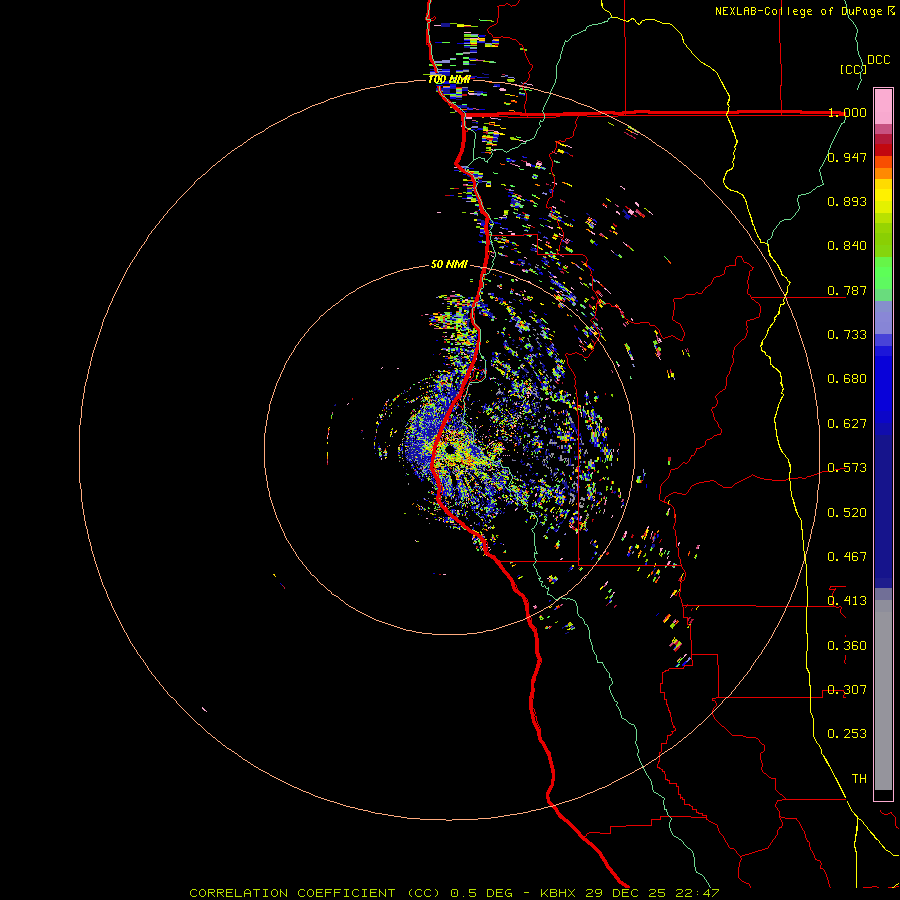
Task: Click the 0.787 legend value
Action: pyautogui.click(x=847, y=291)
